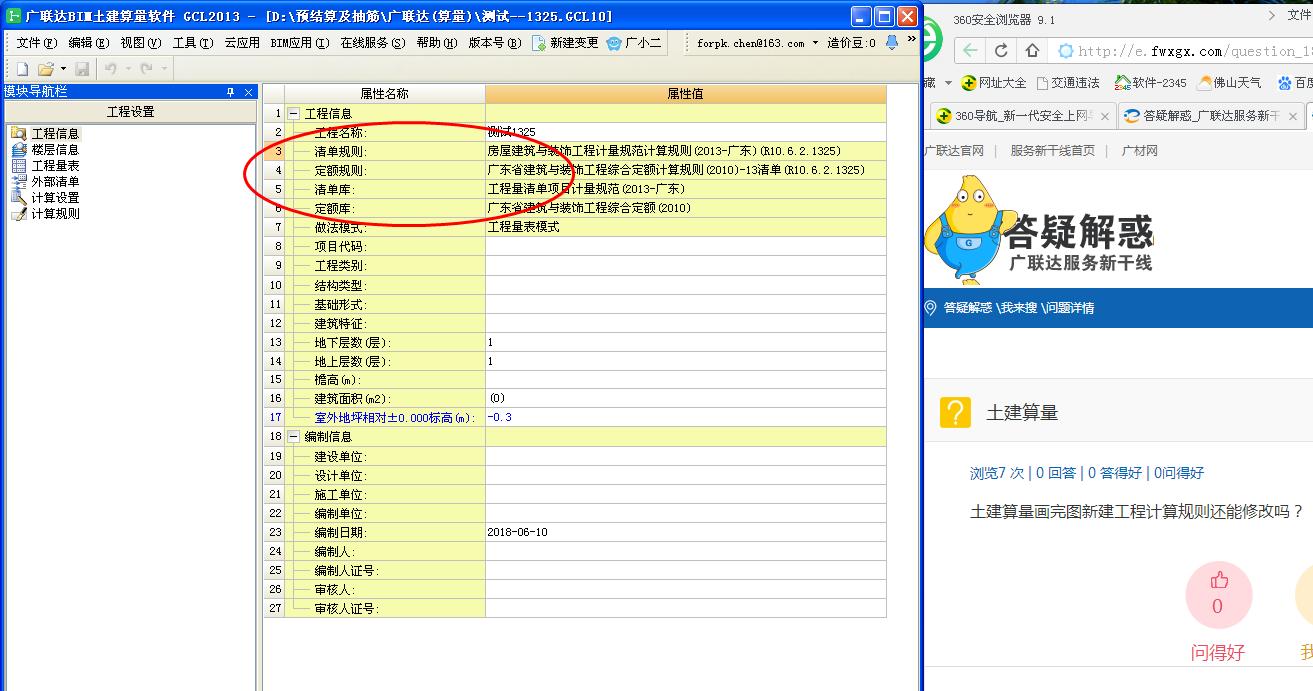Open the 版本号(B) menu

495,43
